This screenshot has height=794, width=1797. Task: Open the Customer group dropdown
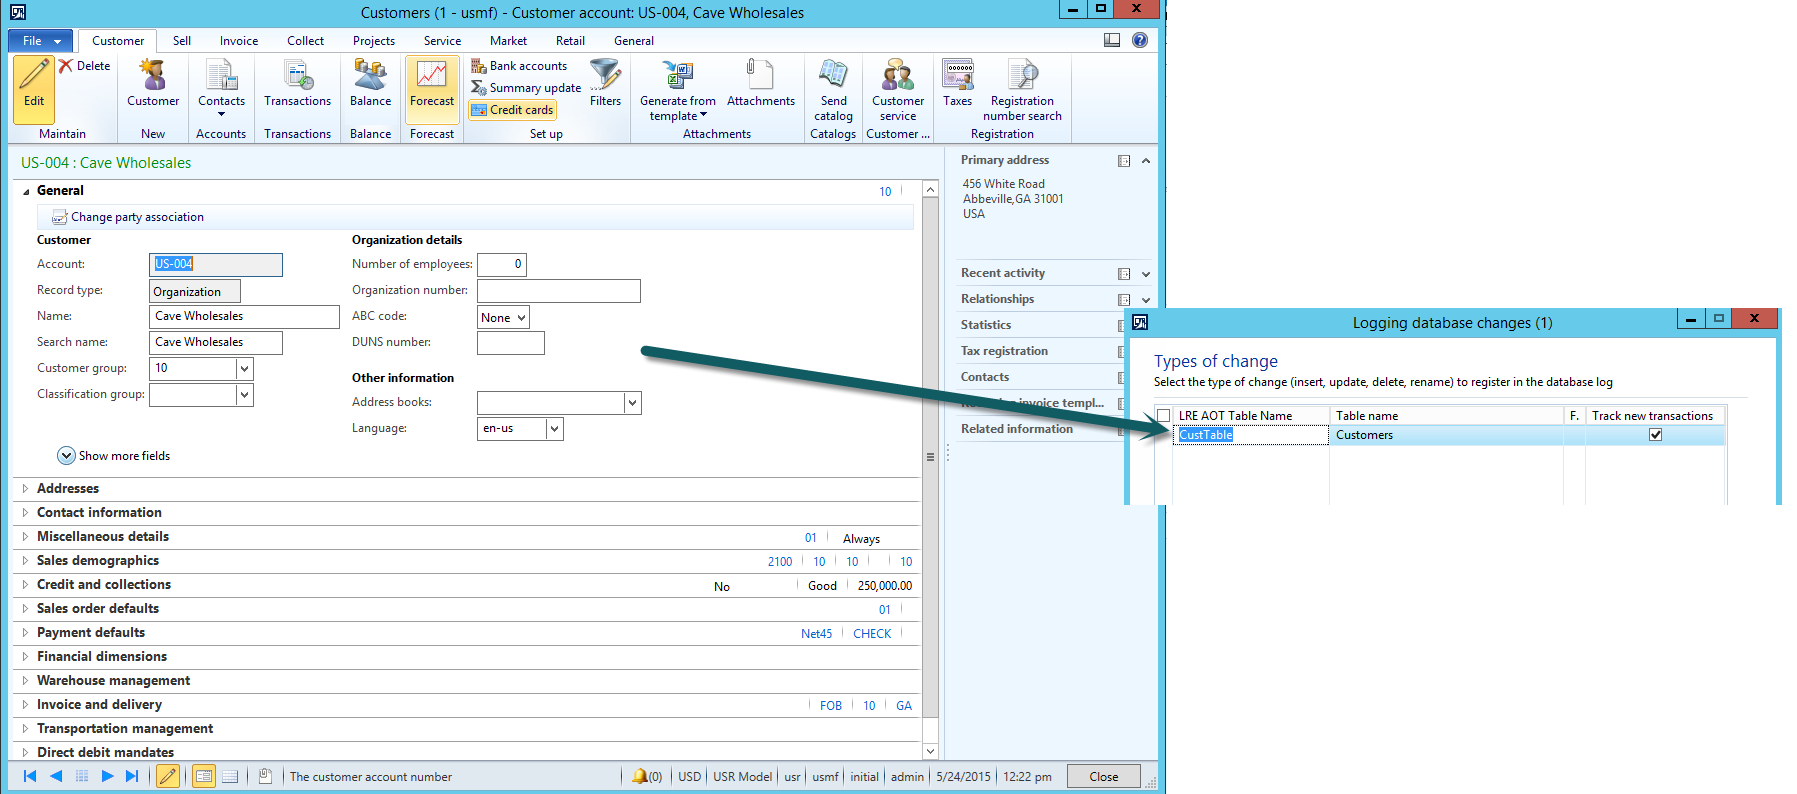pos(244,369)
